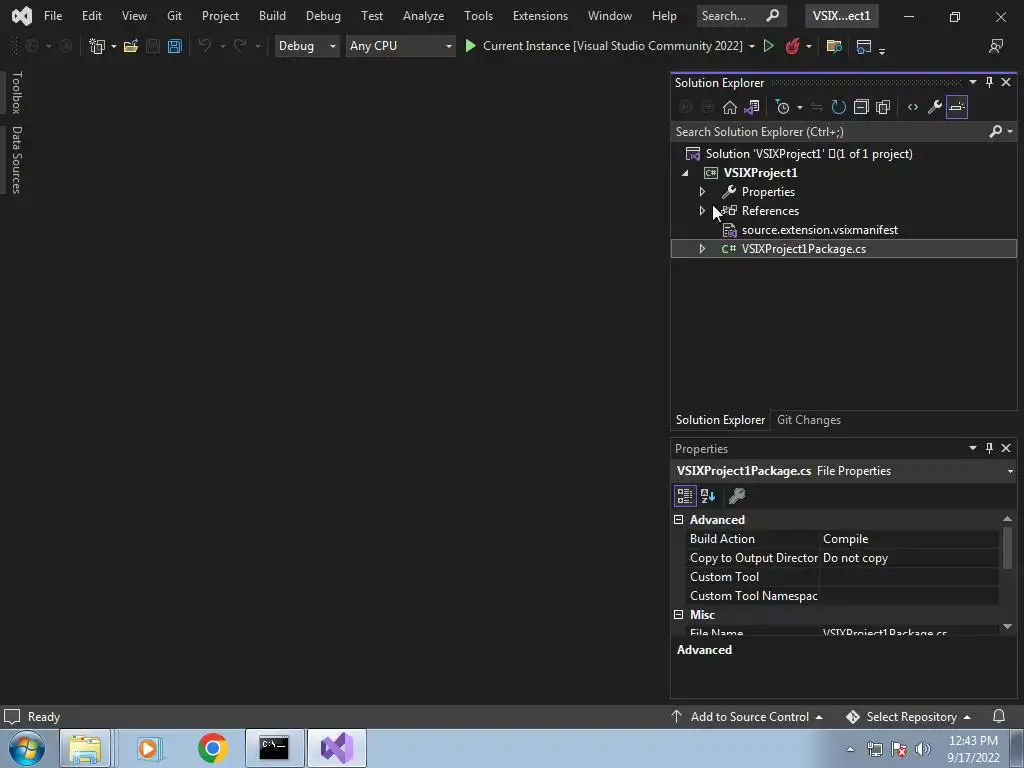The image size is (1024, 768).
Task: Click the Visual Studio logo in title bar
Action: click(x=22, y=16)
